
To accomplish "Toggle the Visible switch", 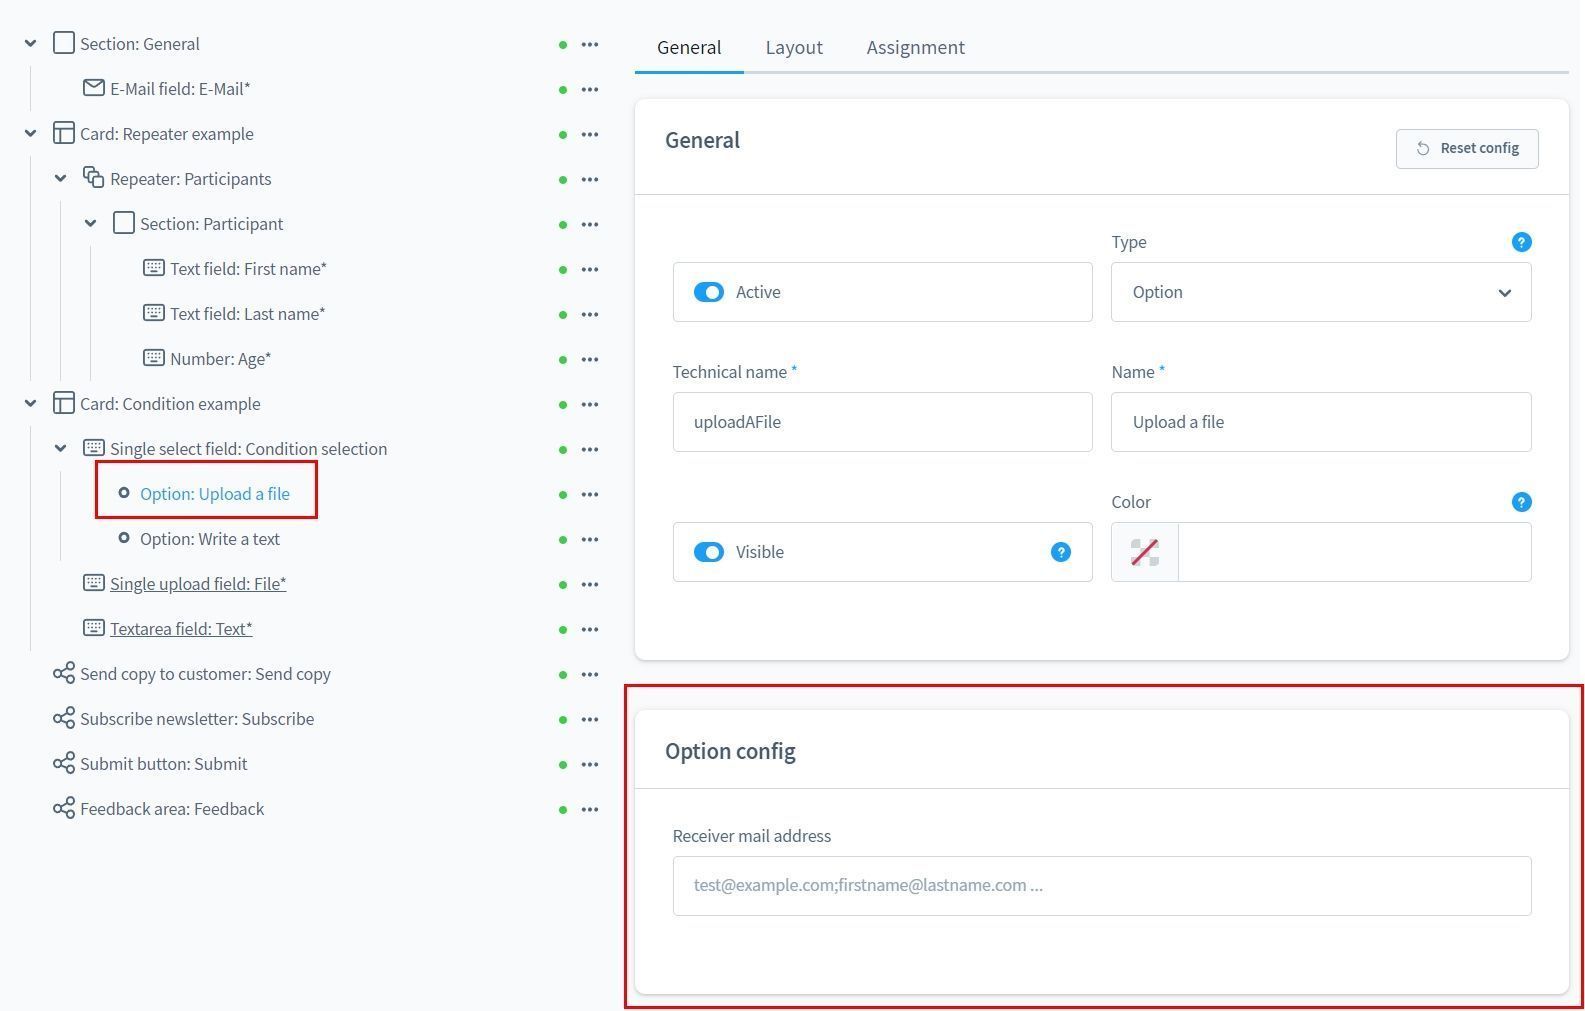I will [x=709, y=552].
